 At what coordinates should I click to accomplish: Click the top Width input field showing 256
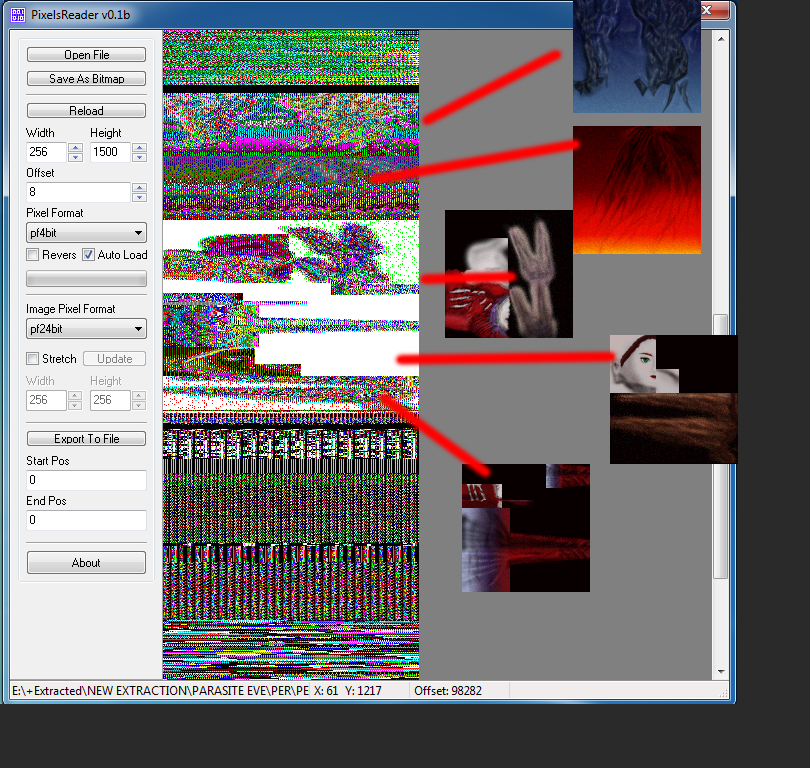point(46,152)
